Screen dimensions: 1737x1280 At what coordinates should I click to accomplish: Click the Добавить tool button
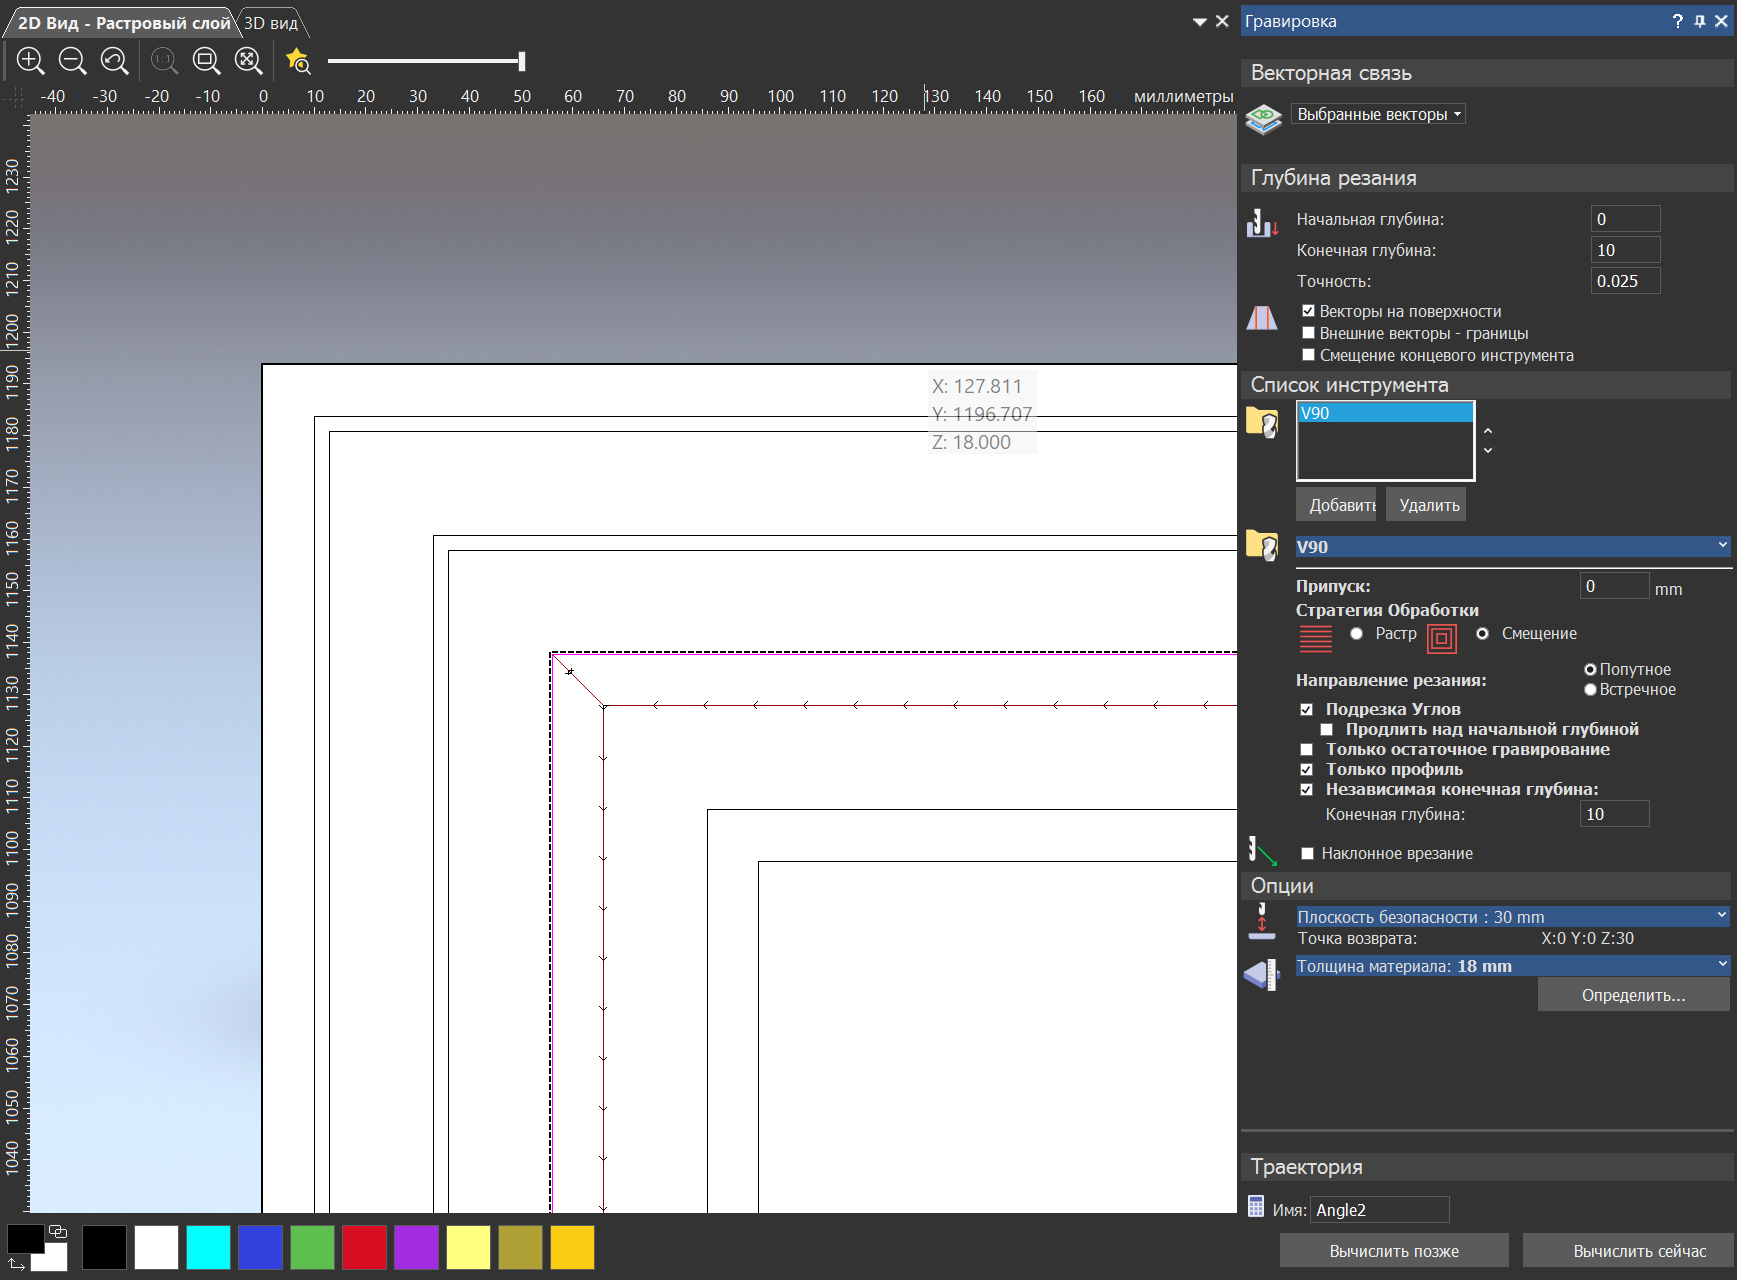click(1336, 505)
